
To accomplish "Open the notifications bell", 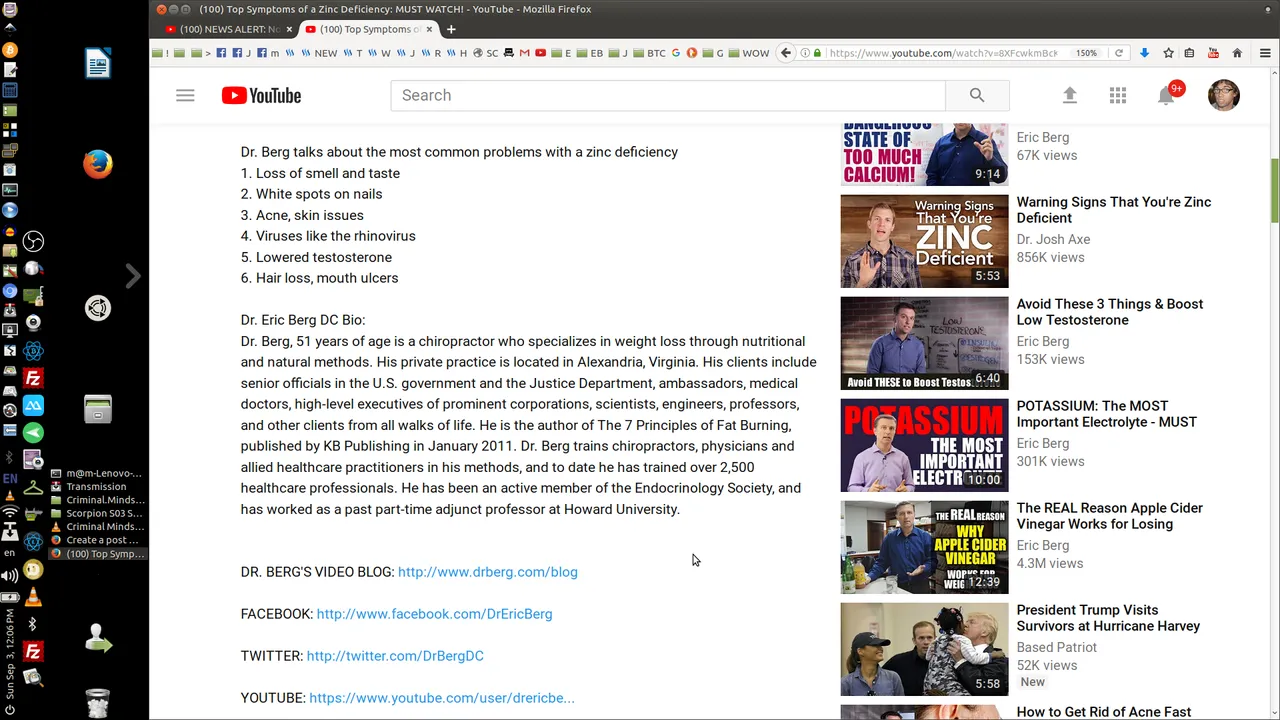I will point(1167,95).
